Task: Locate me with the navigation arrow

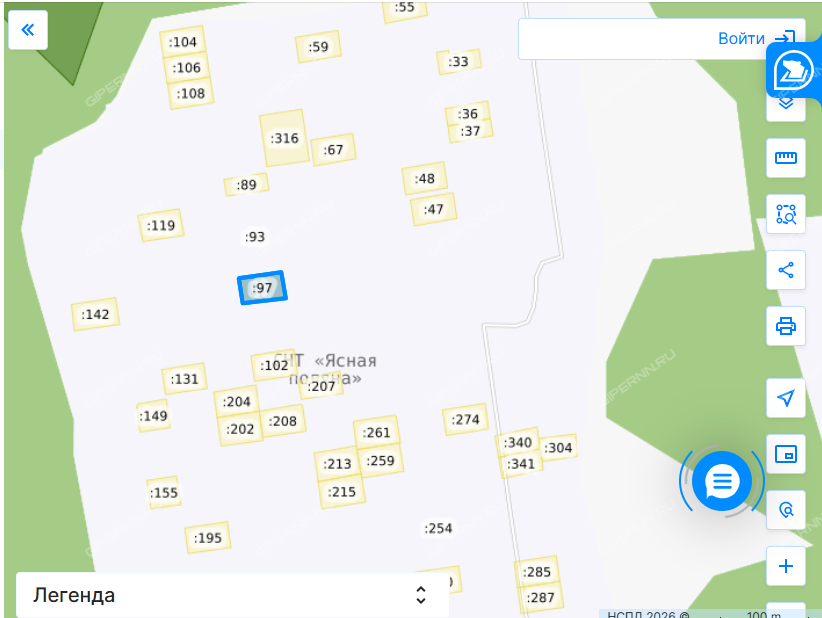Action: tap(785, 398)
